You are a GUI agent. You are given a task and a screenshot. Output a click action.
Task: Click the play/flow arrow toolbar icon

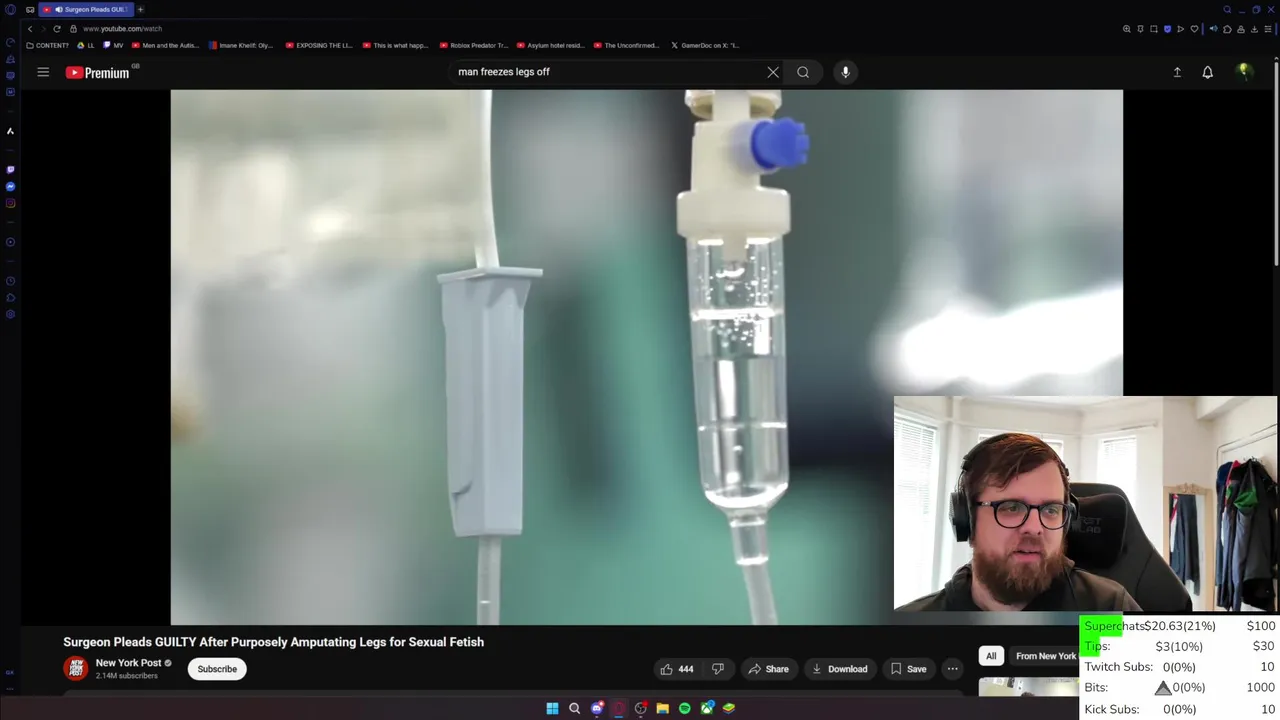1180,29
